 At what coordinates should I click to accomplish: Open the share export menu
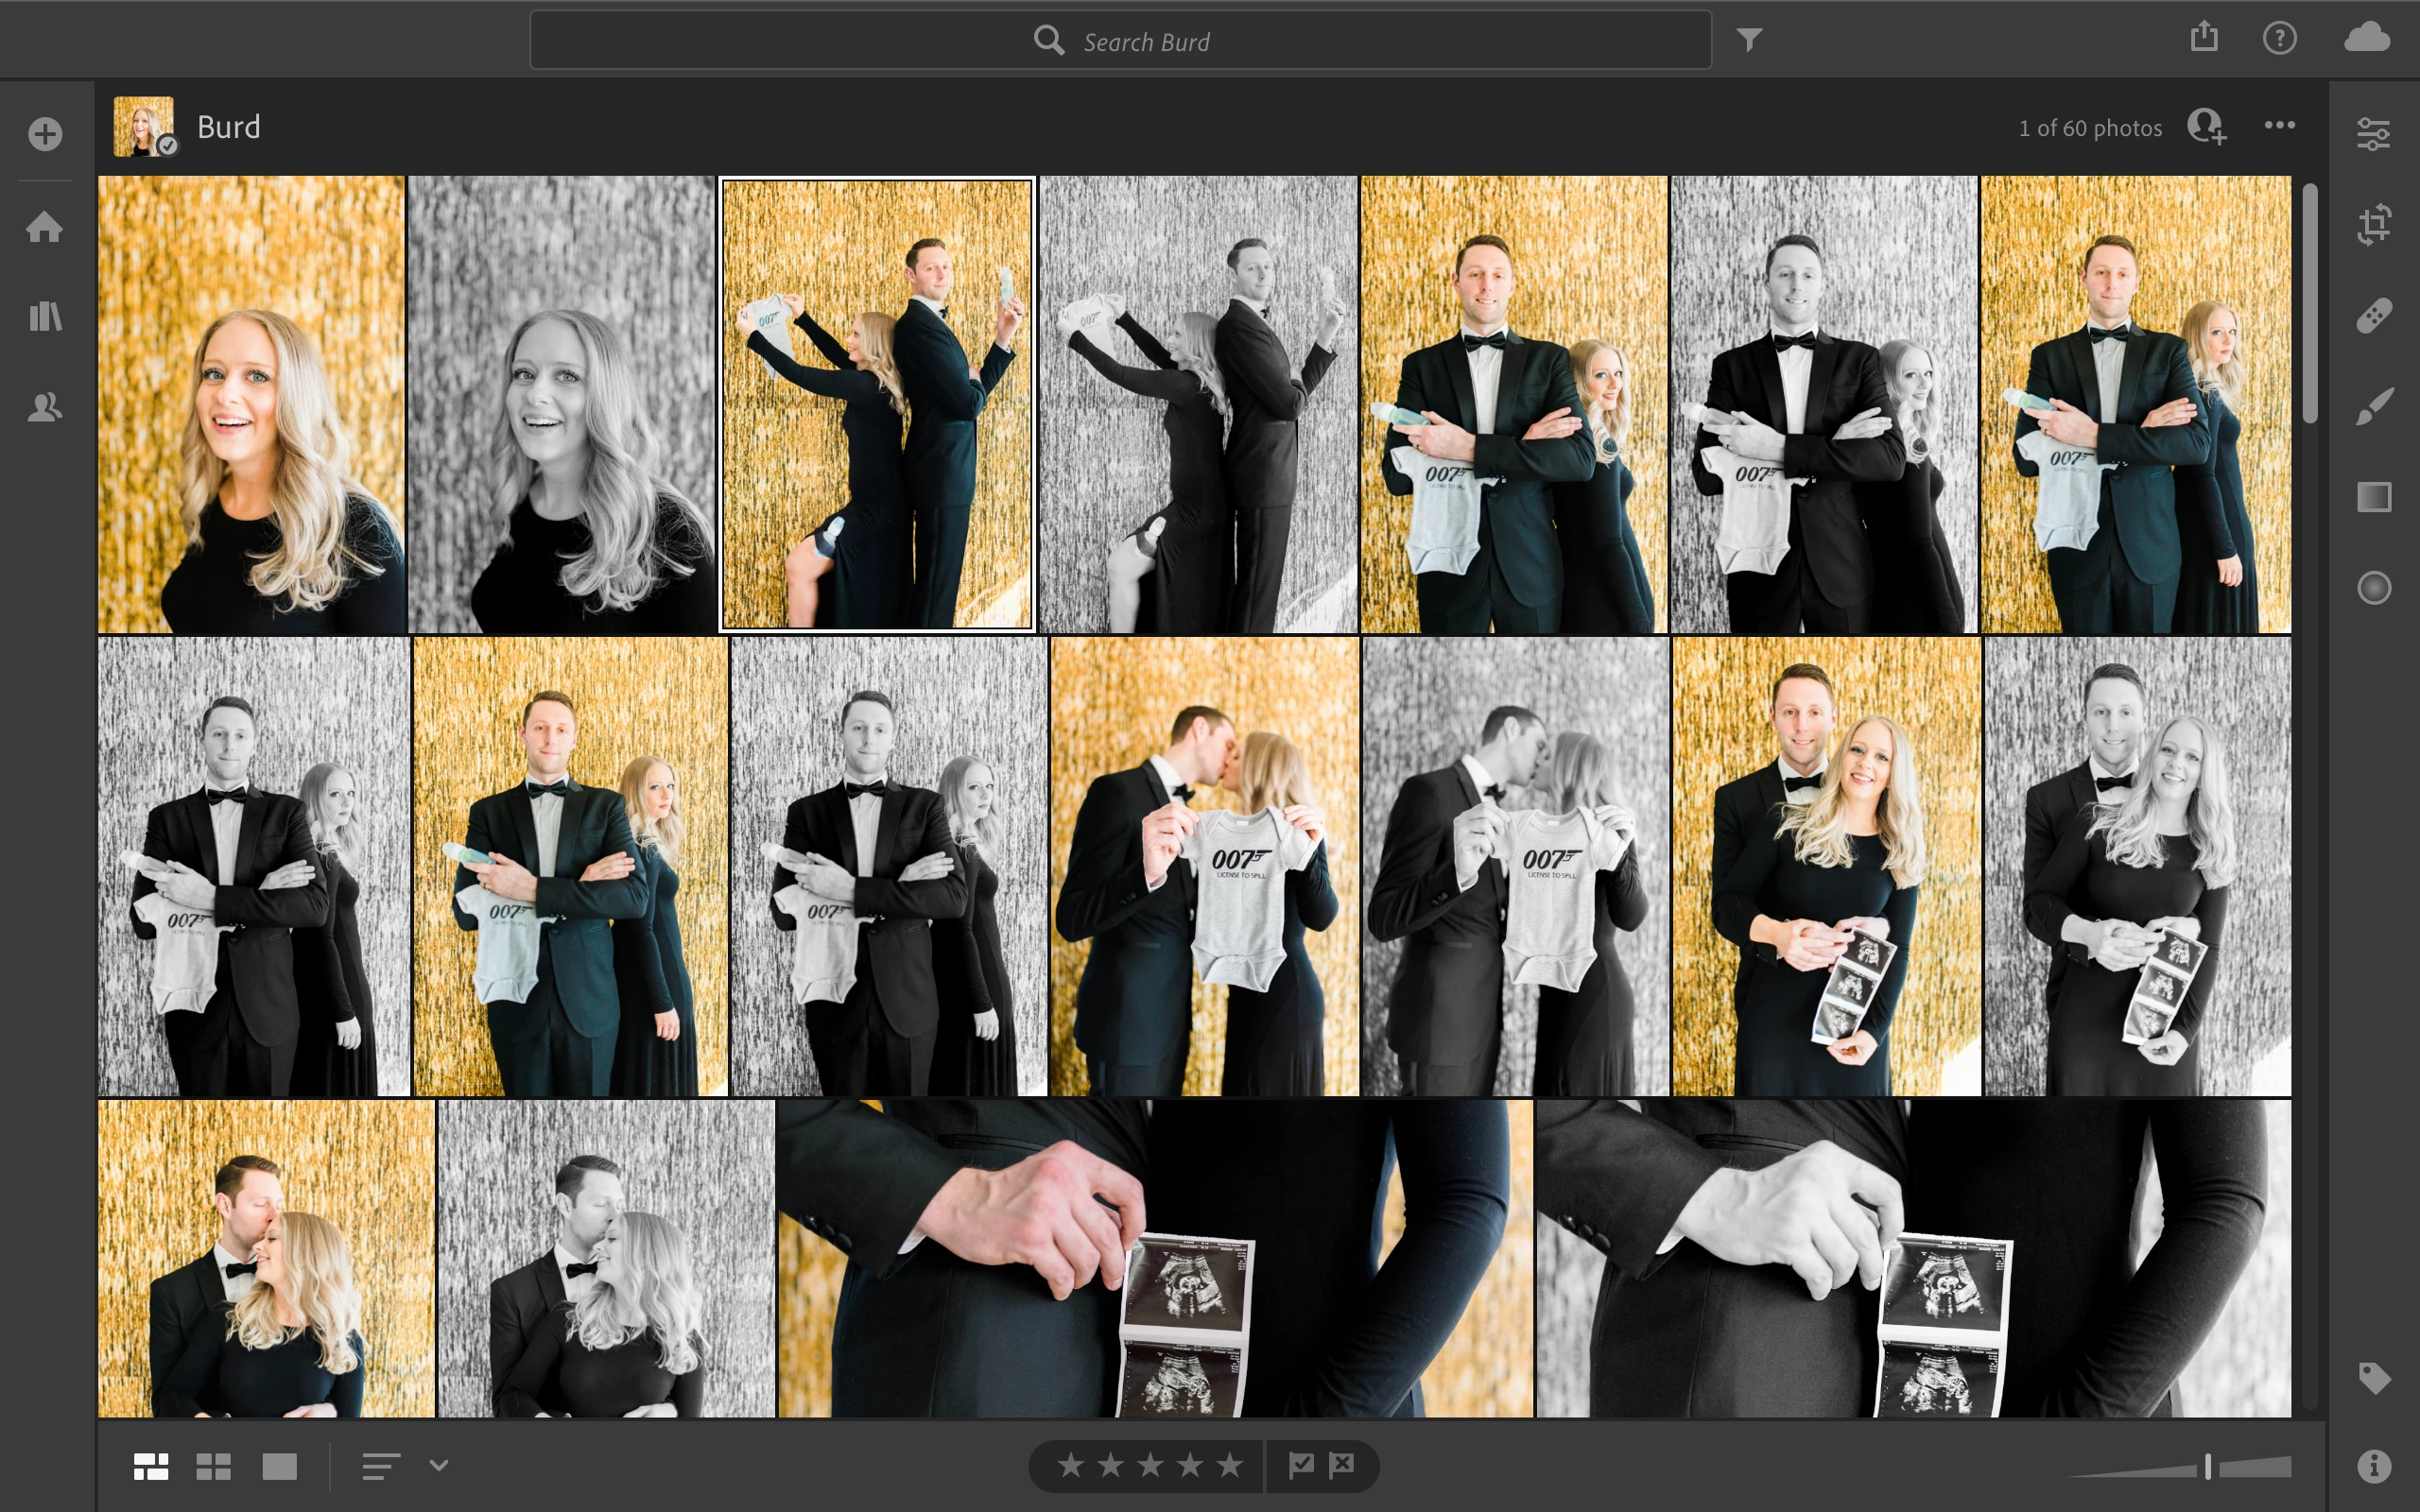point(2204,38)
